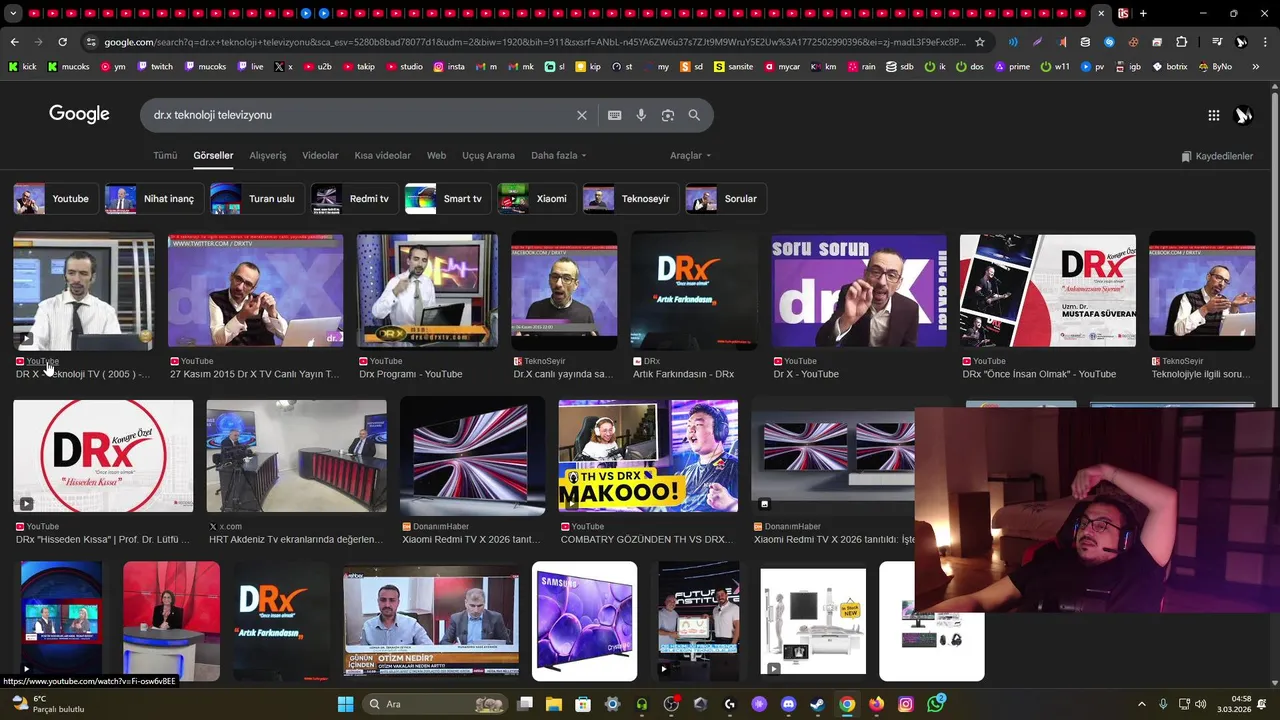1280x720 pixels.
Task: Switch to the Uçuş Arama tab
Action: point(488,156)
